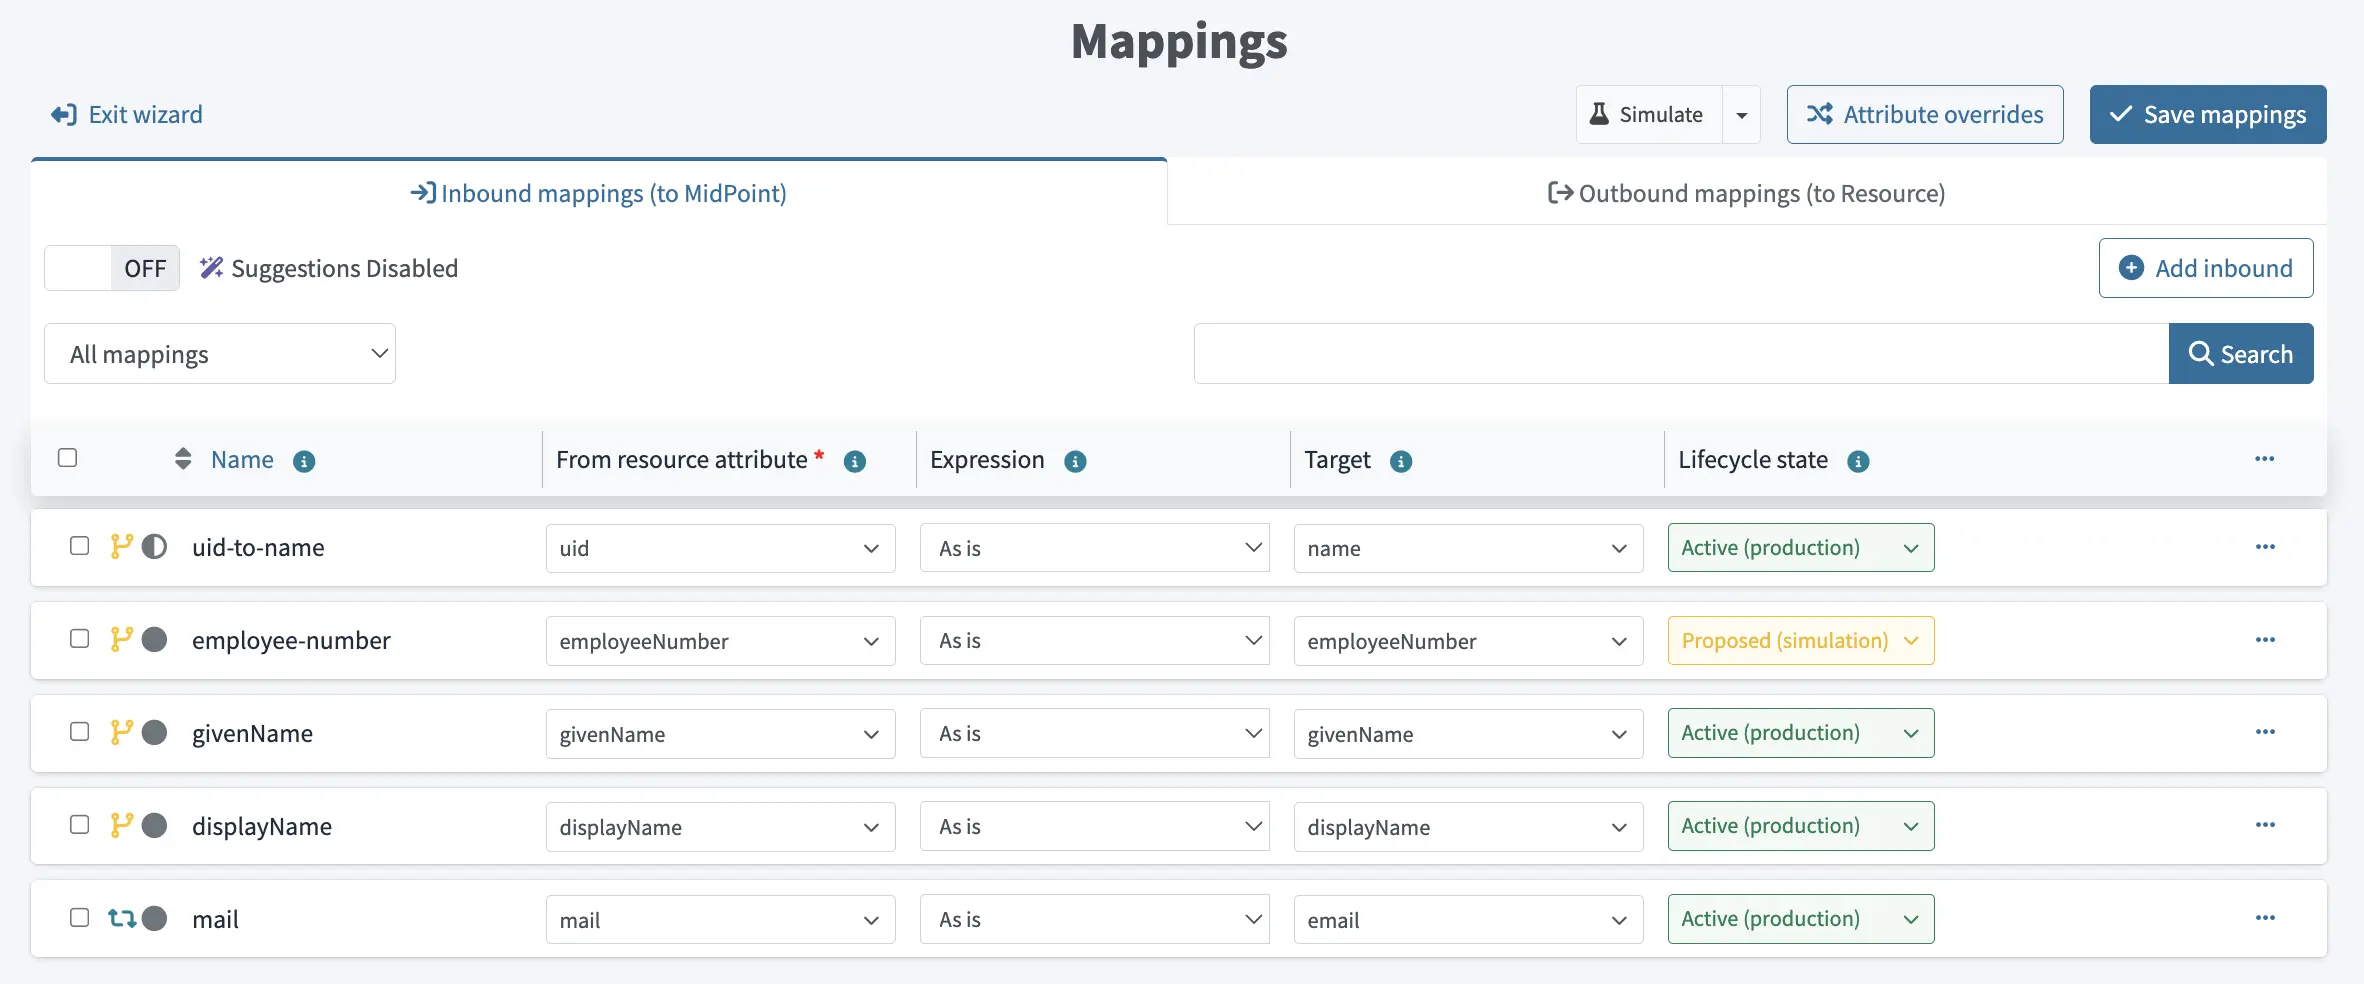Click the Exit wizard link
Viewport: 2364px width, 984px height.
click(x=126, y=114)
